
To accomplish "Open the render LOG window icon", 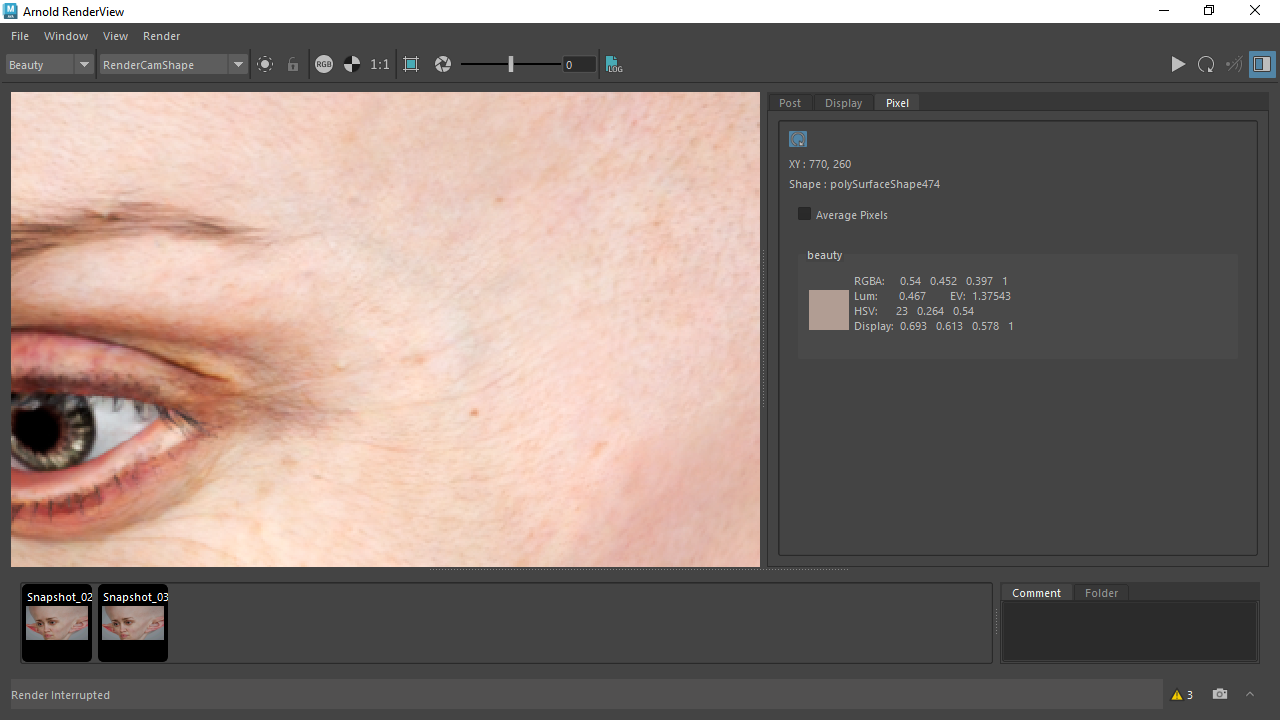I will click(614, 64).
